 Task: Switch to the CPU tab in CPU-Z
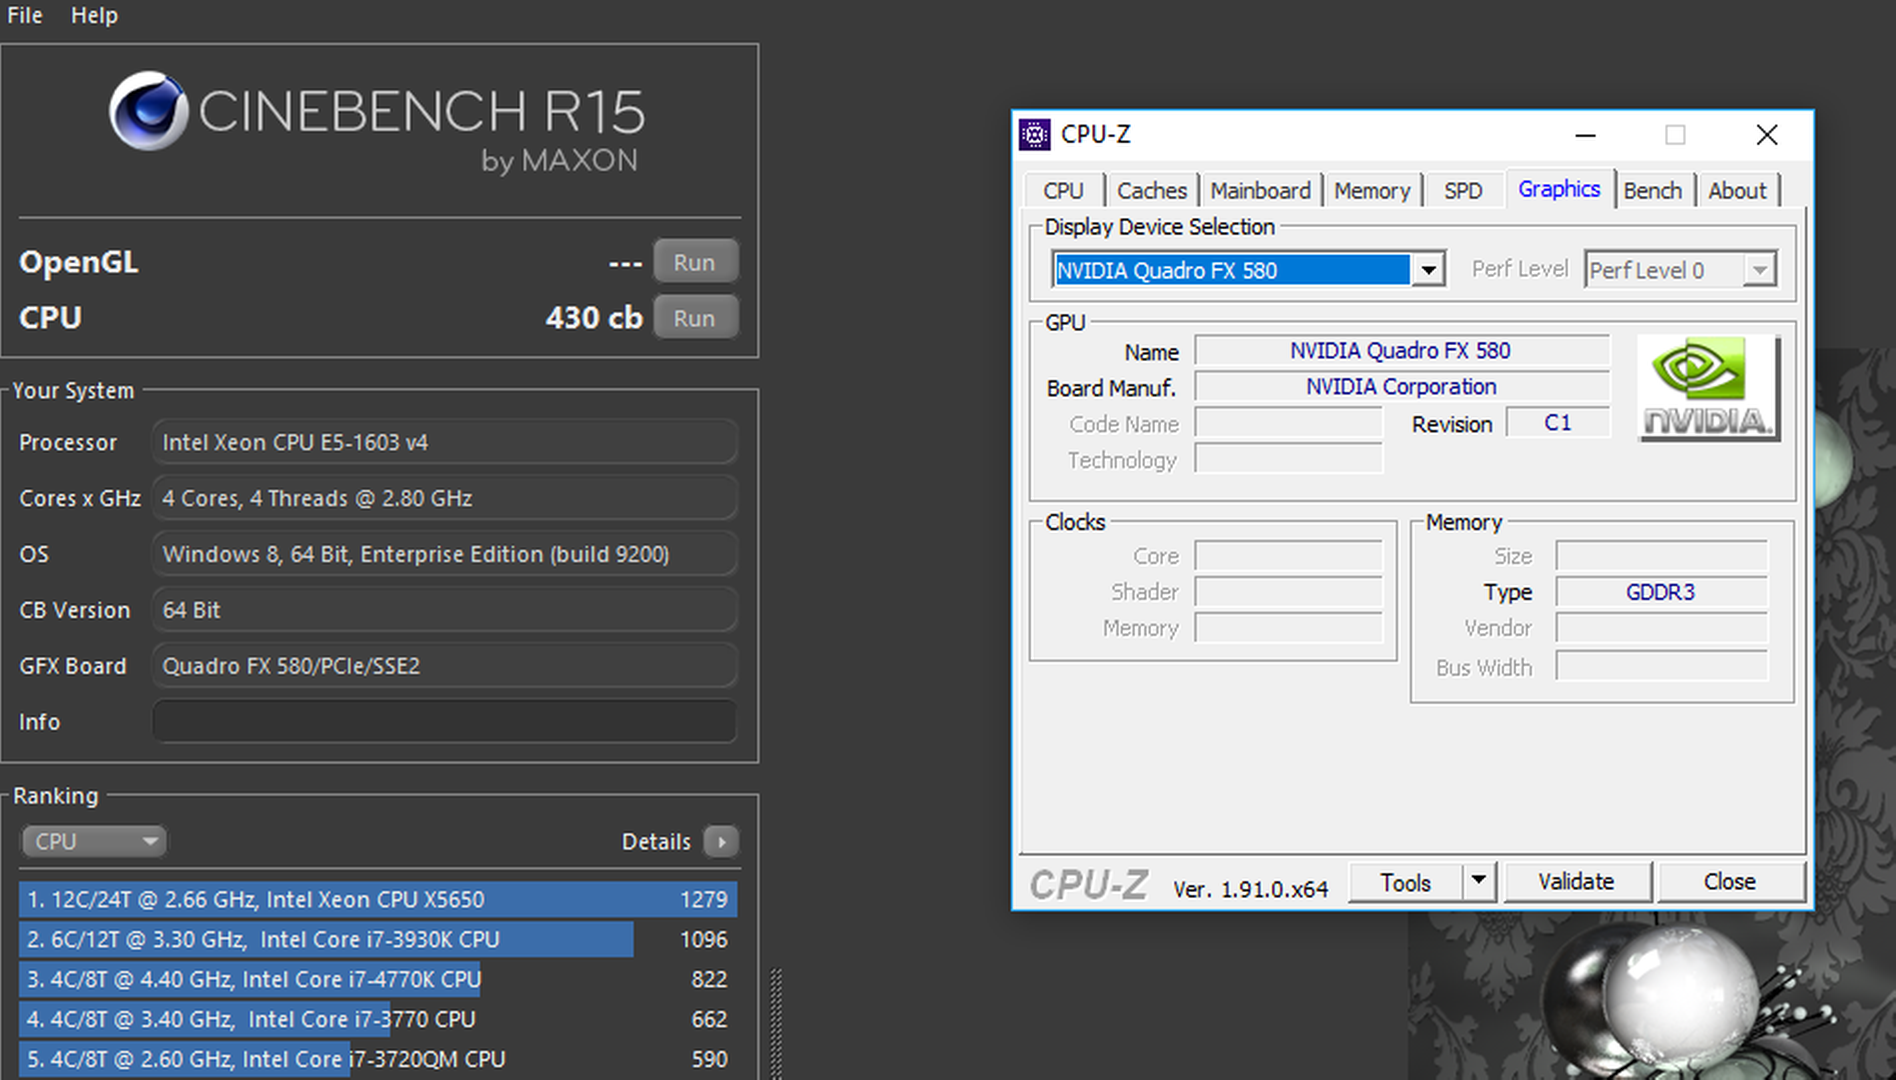pyautogui.click(x=1063, y=190)
